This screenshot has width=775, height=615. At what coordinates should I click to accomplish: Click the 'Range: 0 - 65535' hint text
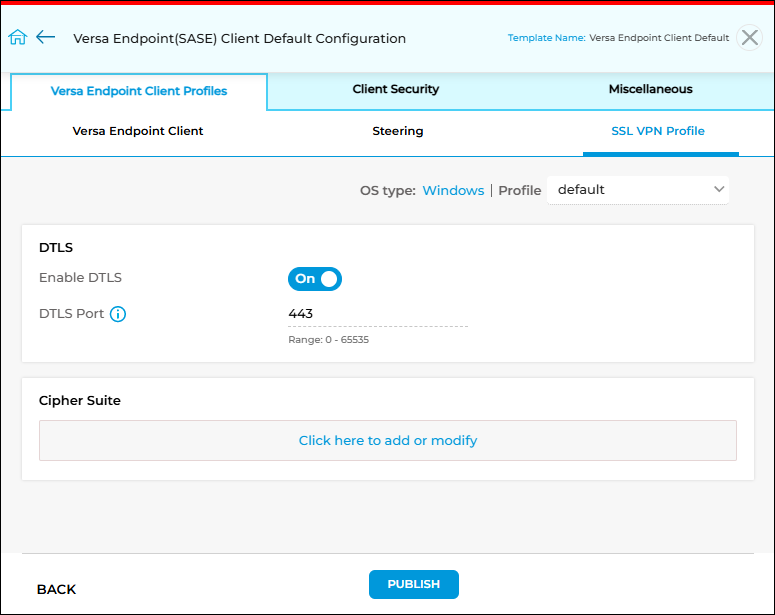point(329,340)
